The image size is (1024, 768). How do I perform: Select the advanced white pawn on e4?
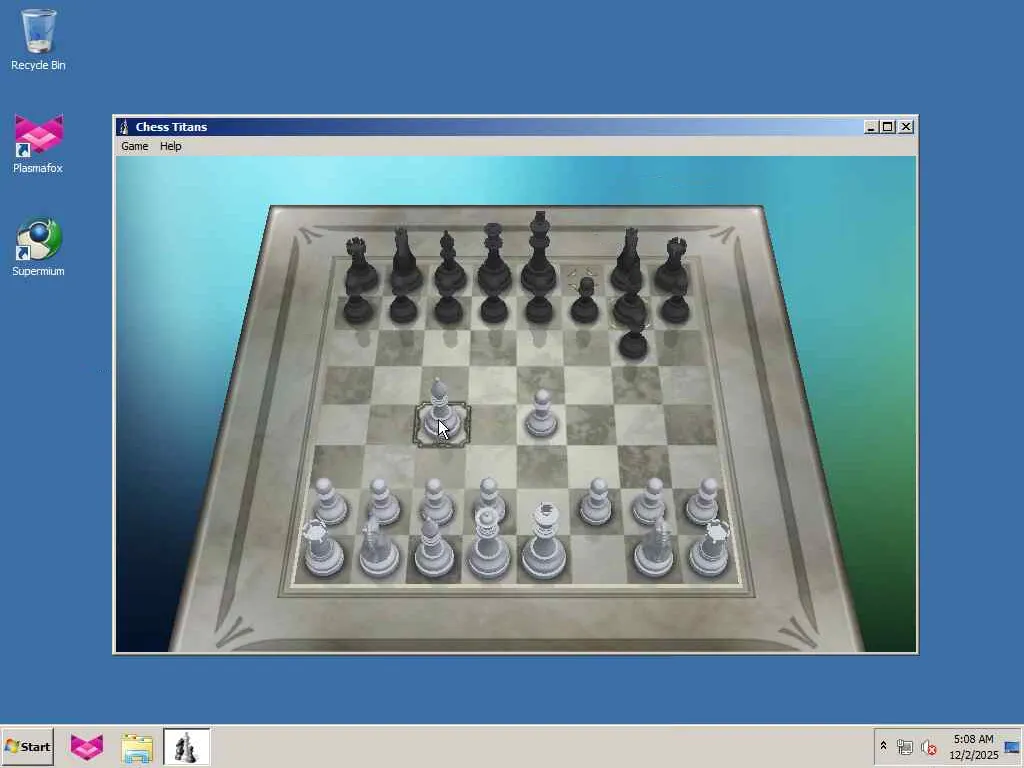click(x=541, y=414)
